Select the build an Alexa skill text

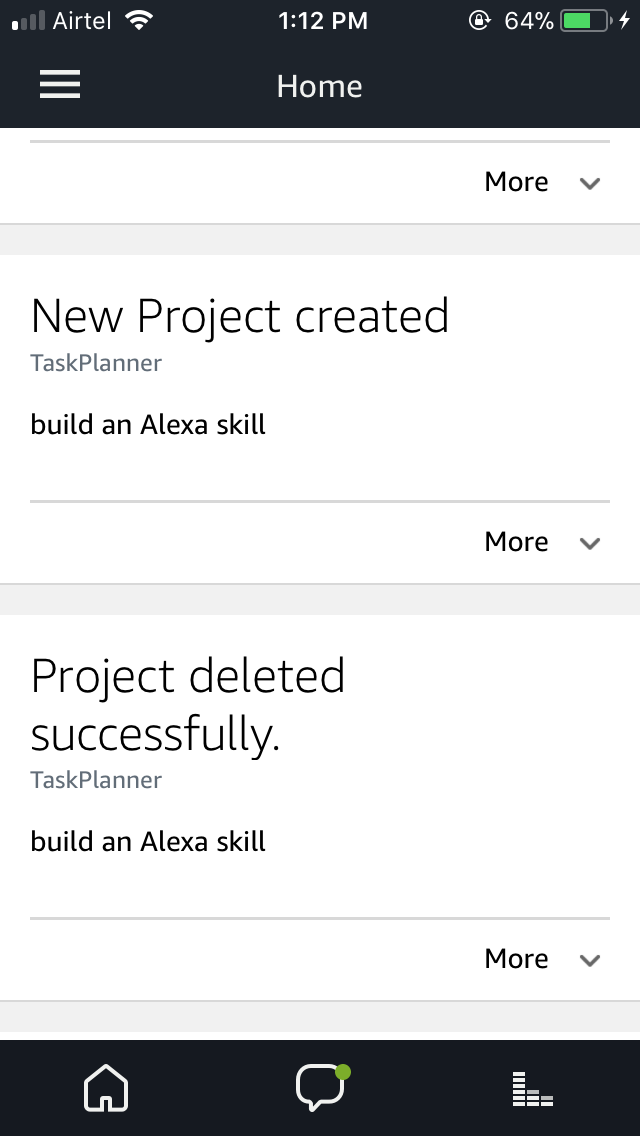point(148,424)
